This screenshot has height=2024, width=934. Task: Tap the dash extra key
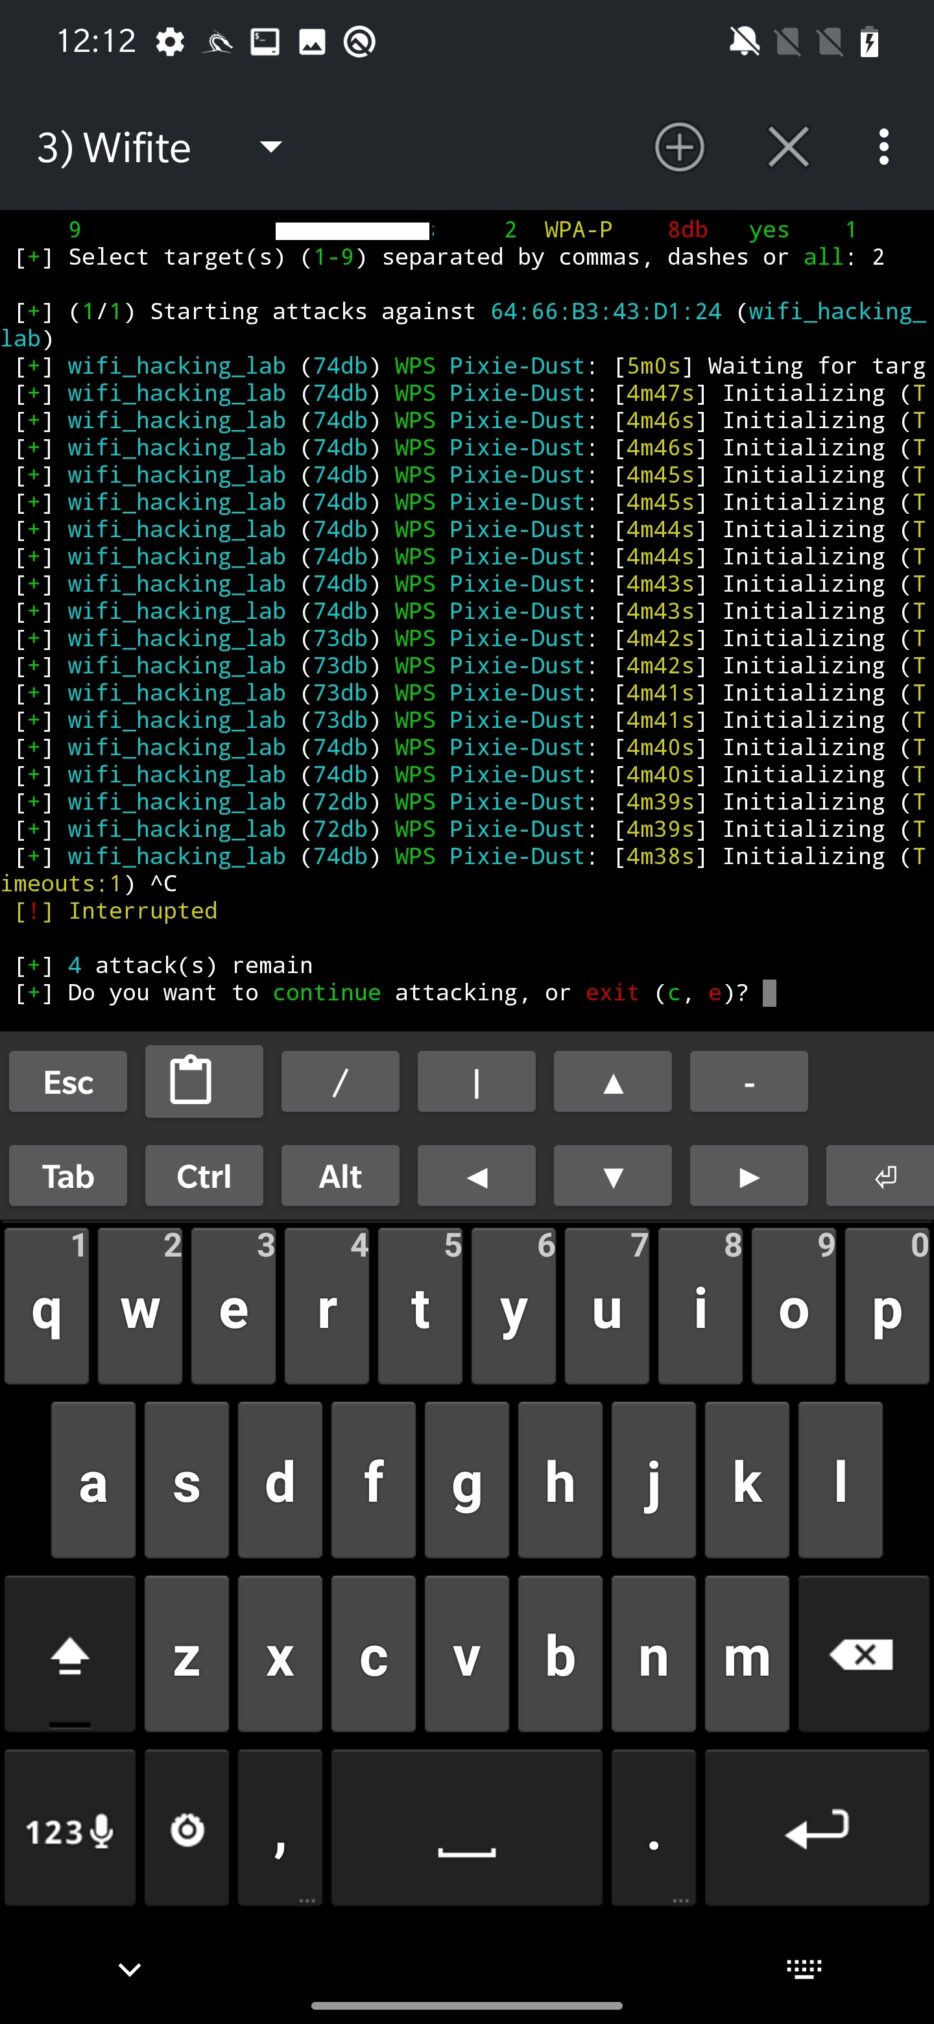(749, 1082)
